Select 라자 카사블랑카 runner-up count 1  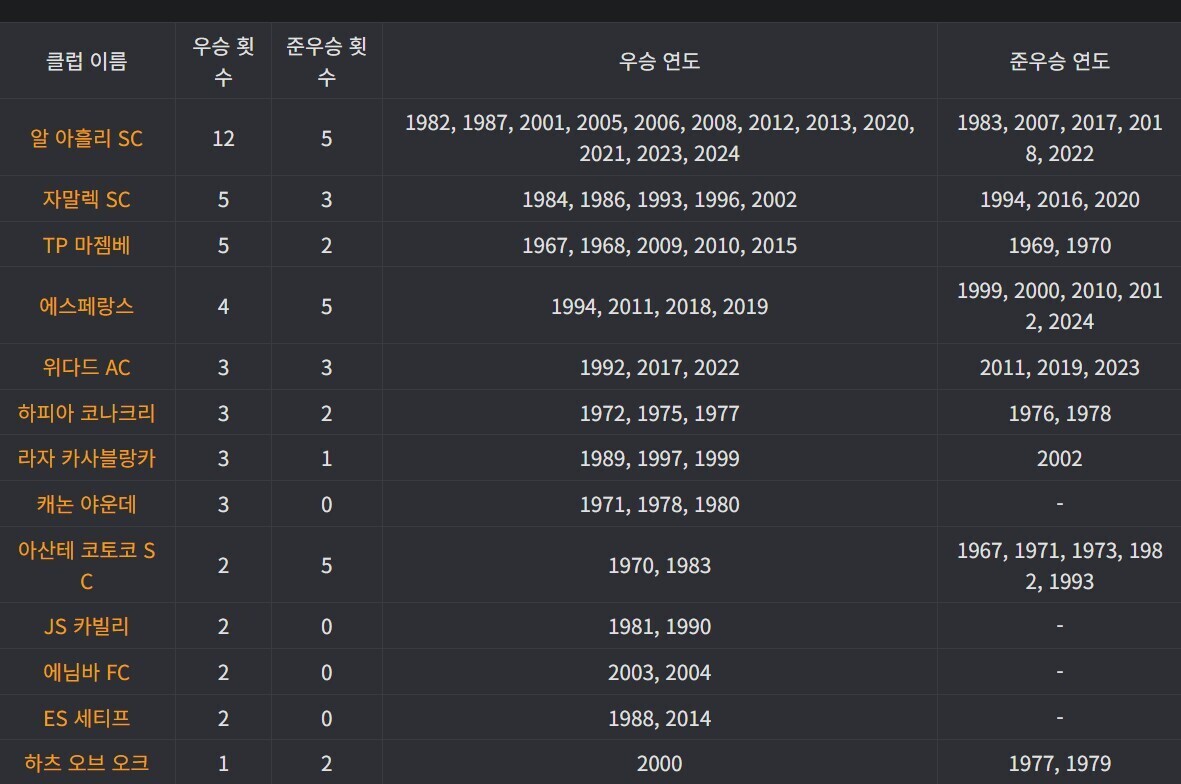326,459
